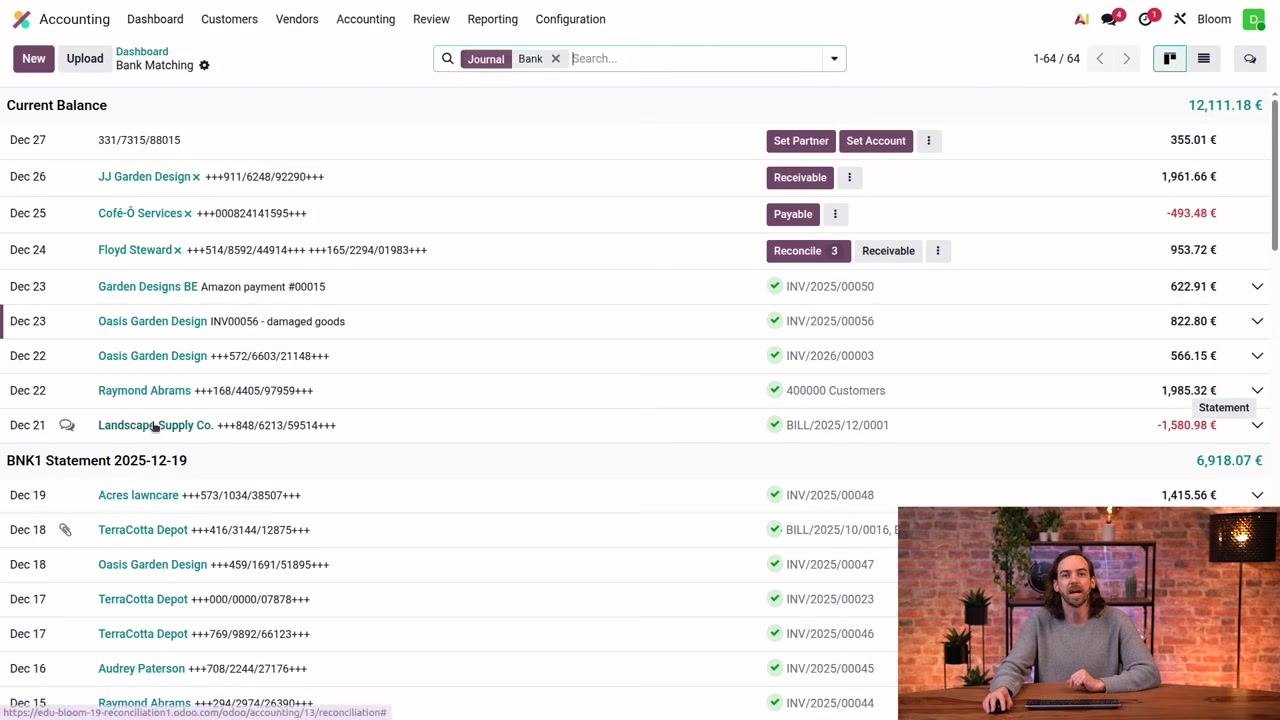Expand the Acres lawncare line
The height and width of the screenshot is (720, 1280).
pos(1257,495)
